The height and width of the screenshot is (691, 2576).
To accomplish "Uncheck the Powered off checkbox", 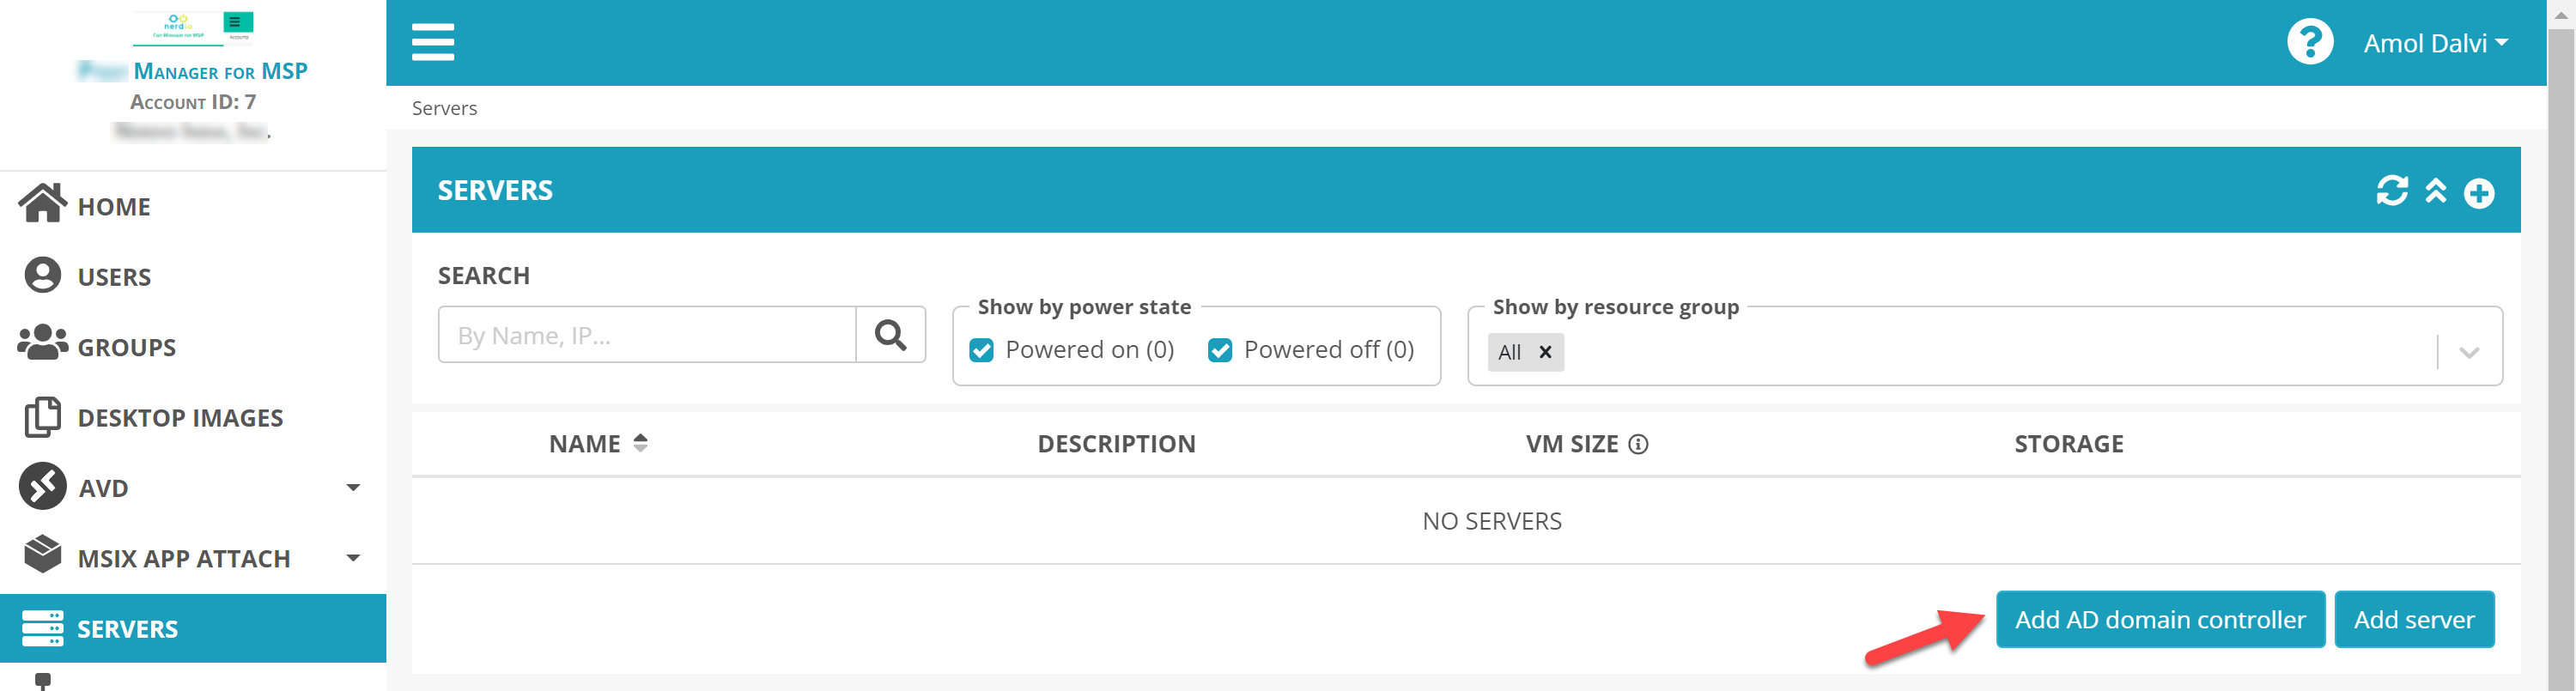I will click(1220, 350).
